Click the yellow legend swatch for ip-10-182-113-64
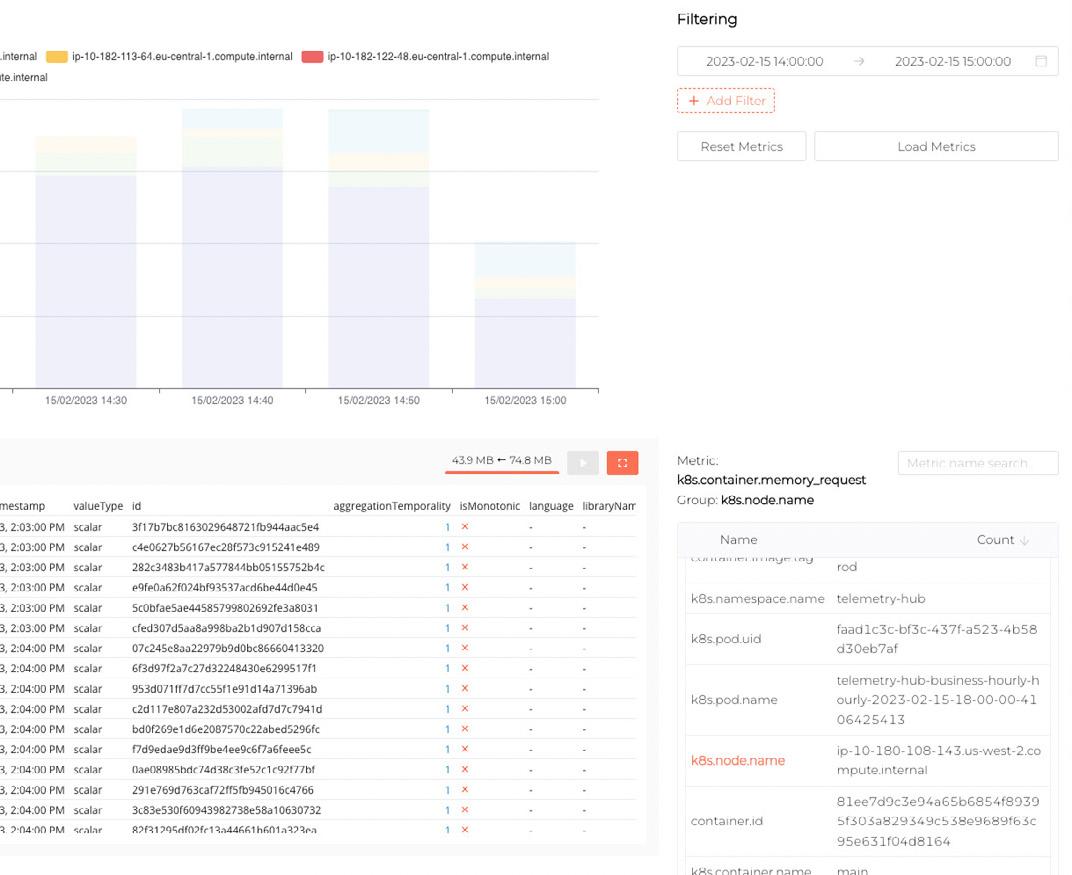Screen dimensions: 1072x875 [x=57, y=57]
